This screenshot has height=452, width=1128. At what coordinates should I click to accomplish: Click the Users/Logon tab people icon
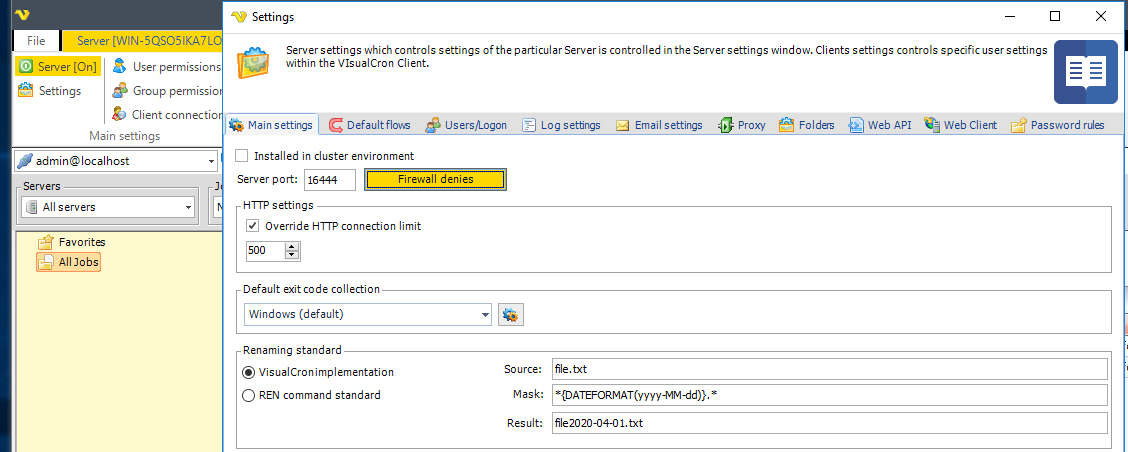click(432, 125)
